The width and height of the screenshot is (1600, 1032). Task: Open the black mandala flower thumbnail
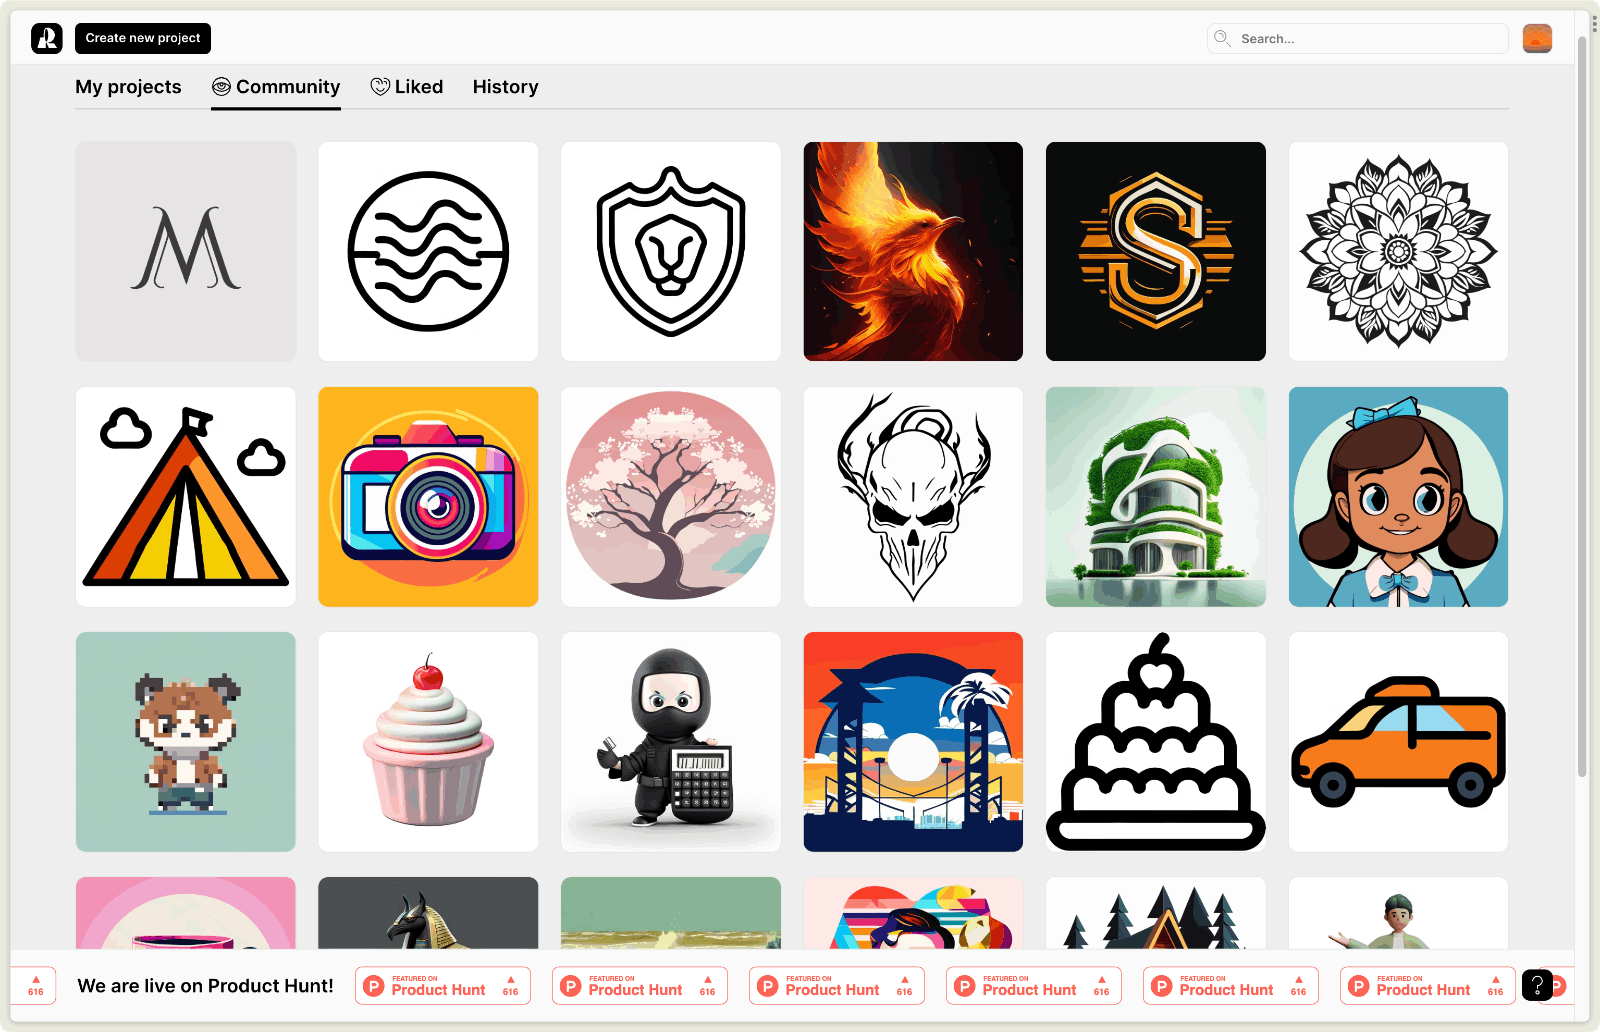tap(1398, 251)
